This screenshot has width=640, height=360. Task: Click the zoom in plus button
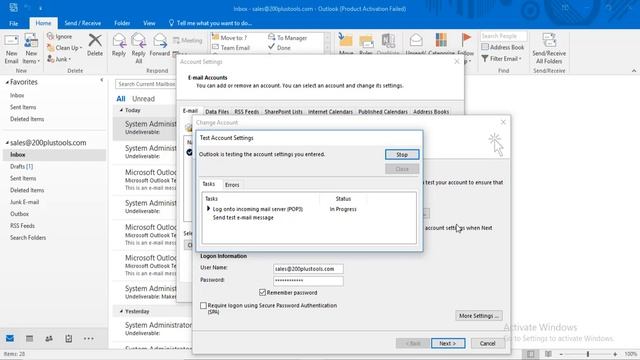pos(615,354)
